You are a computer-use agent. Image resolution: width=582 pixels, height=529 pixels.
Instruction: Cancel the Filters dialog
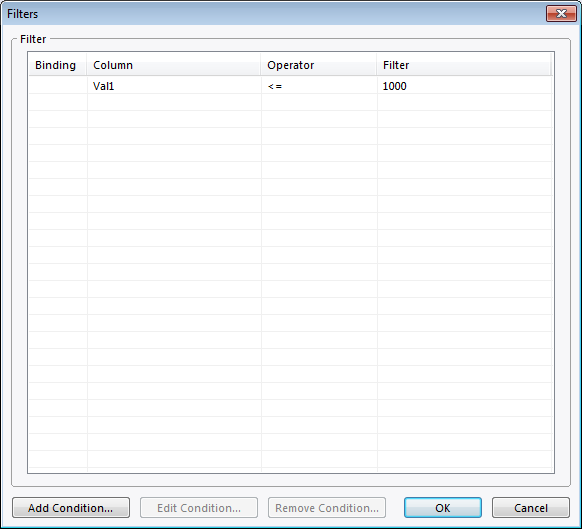tap(531, 507)
